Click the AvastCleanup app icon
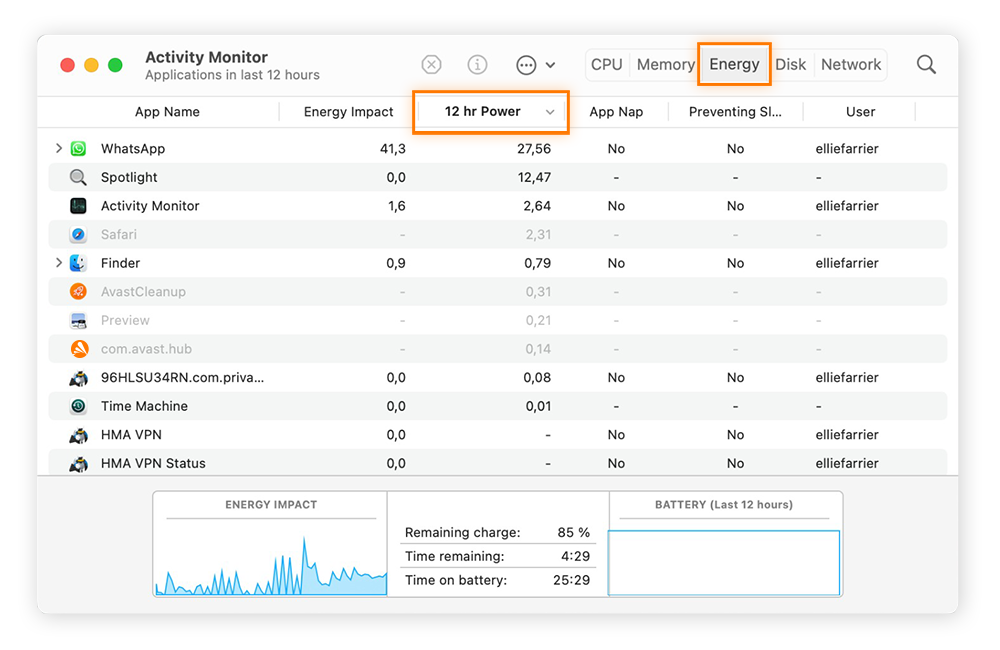Image resolution: width=1000 pixels, height=650 pixels. [x=78, y=291]
